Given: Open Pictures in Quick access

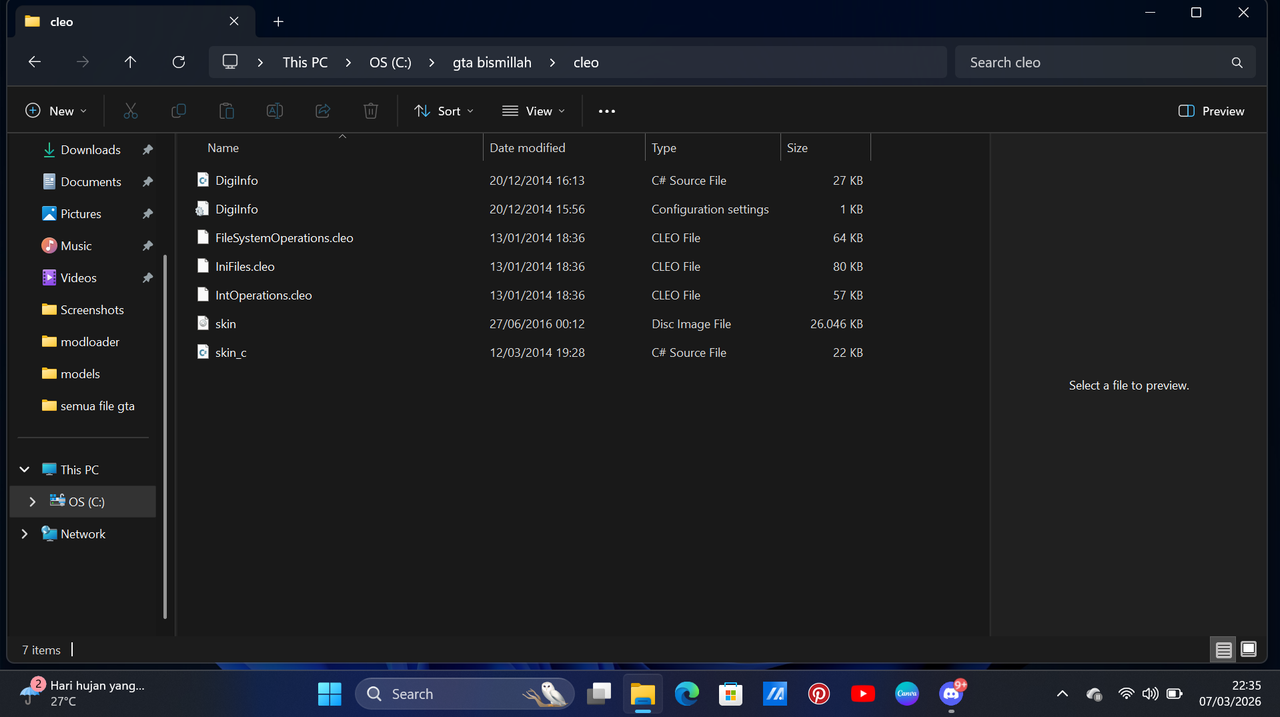Looking at the screenshot, I should pyautogui.click(x=80, y=214).
